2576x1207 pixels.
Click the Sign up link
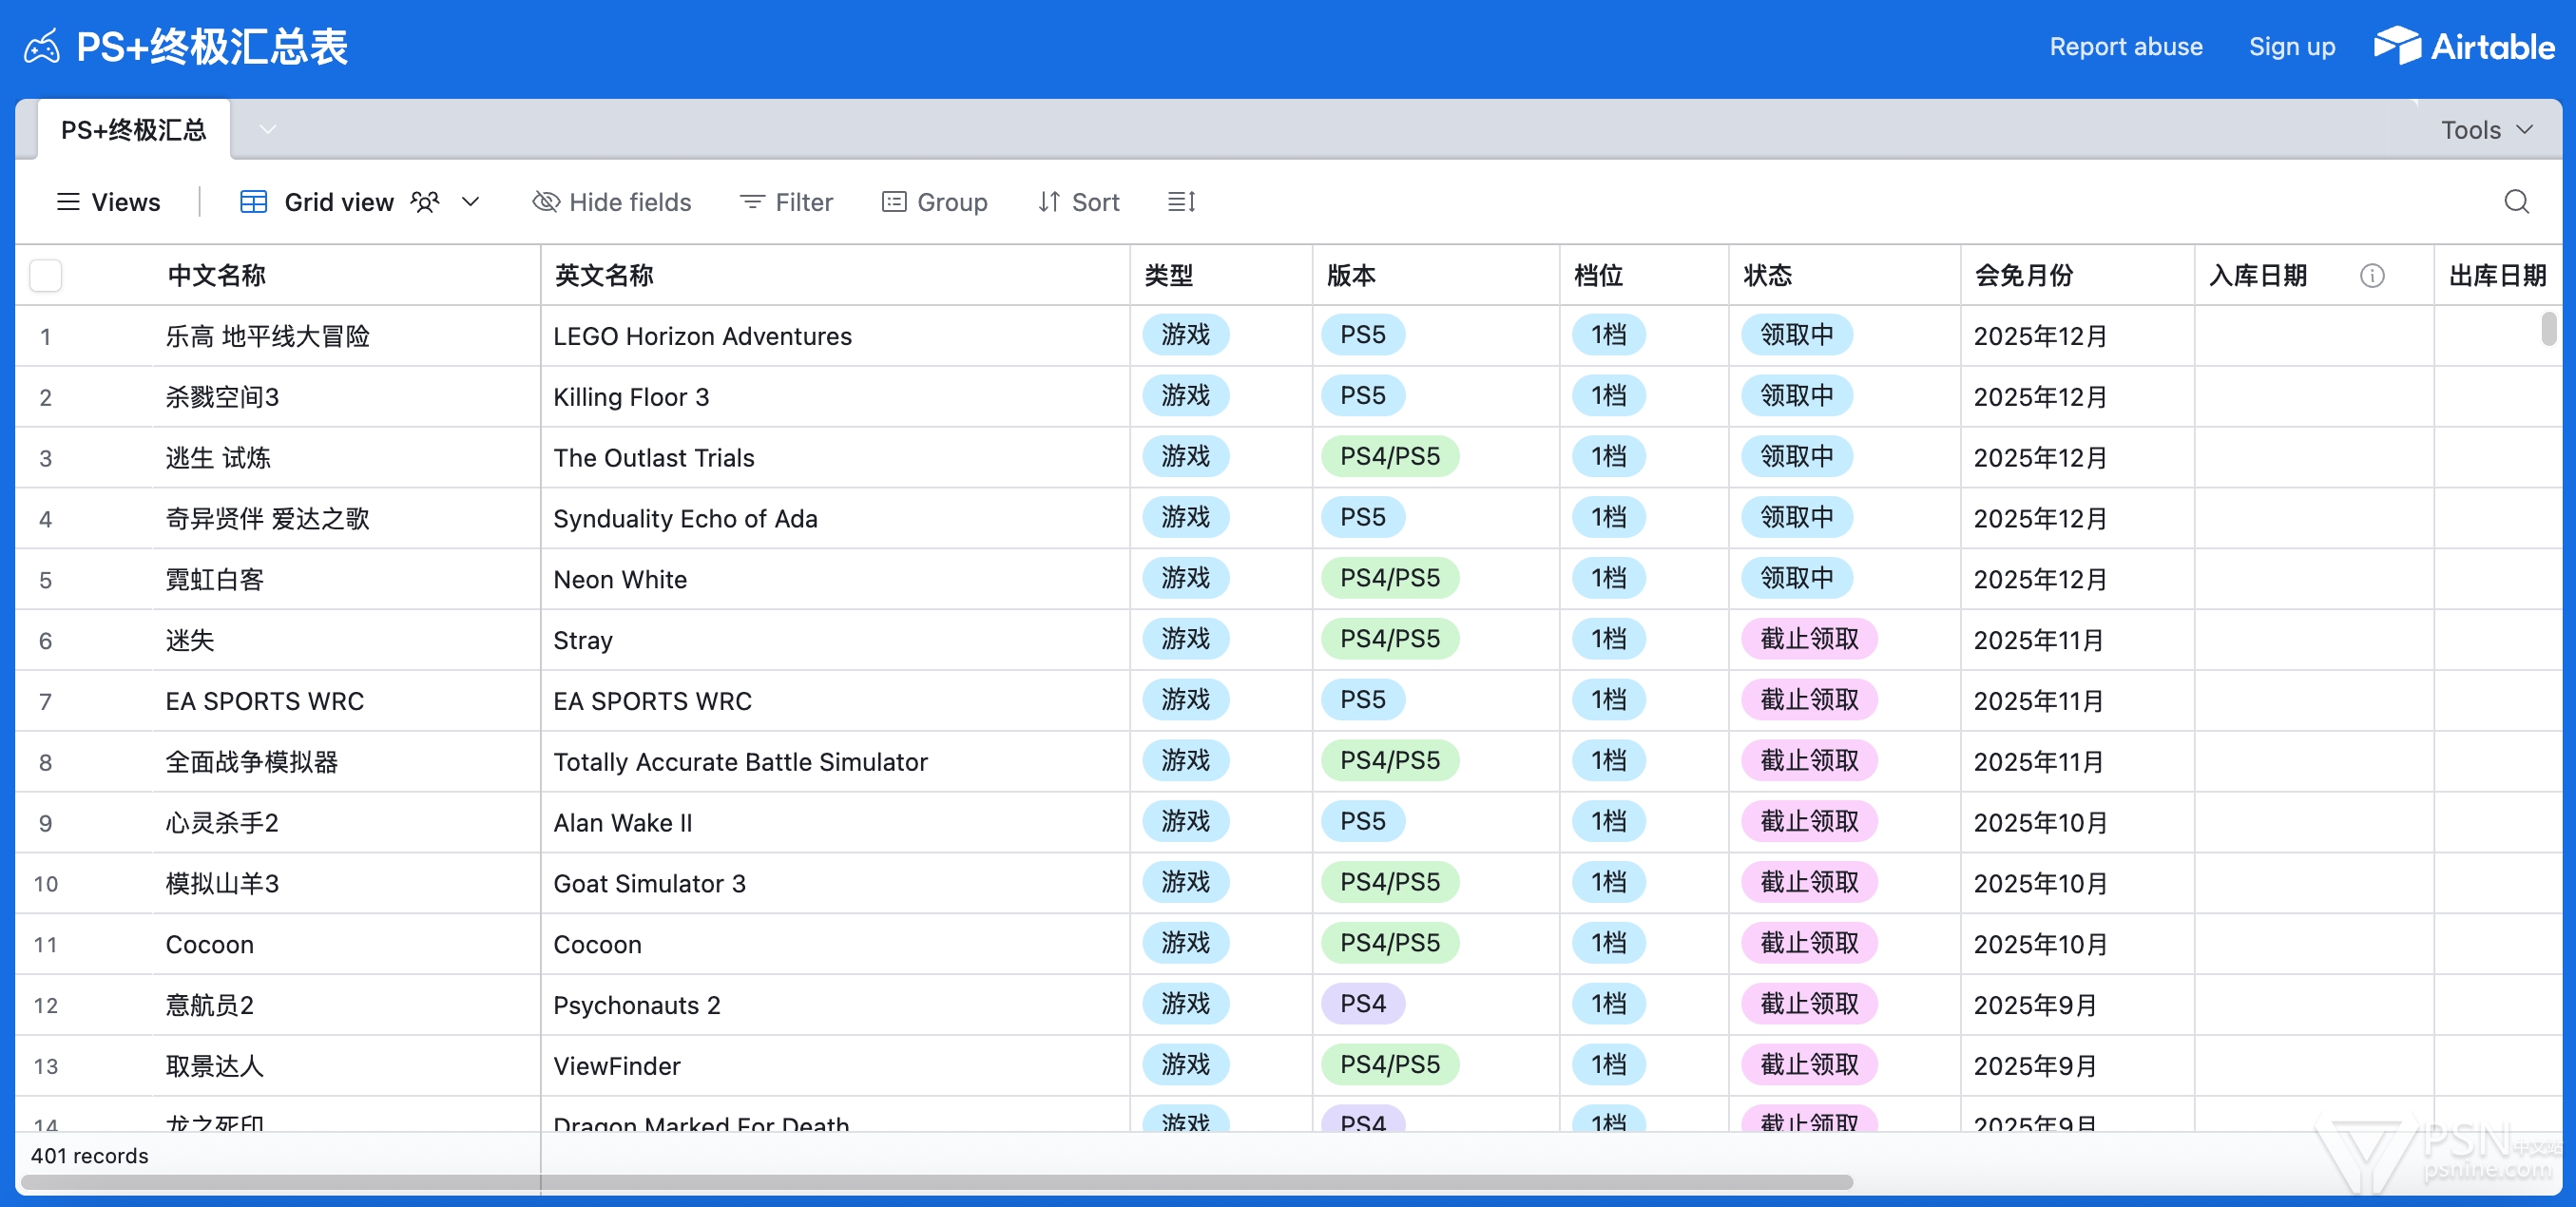(2291, 46)
